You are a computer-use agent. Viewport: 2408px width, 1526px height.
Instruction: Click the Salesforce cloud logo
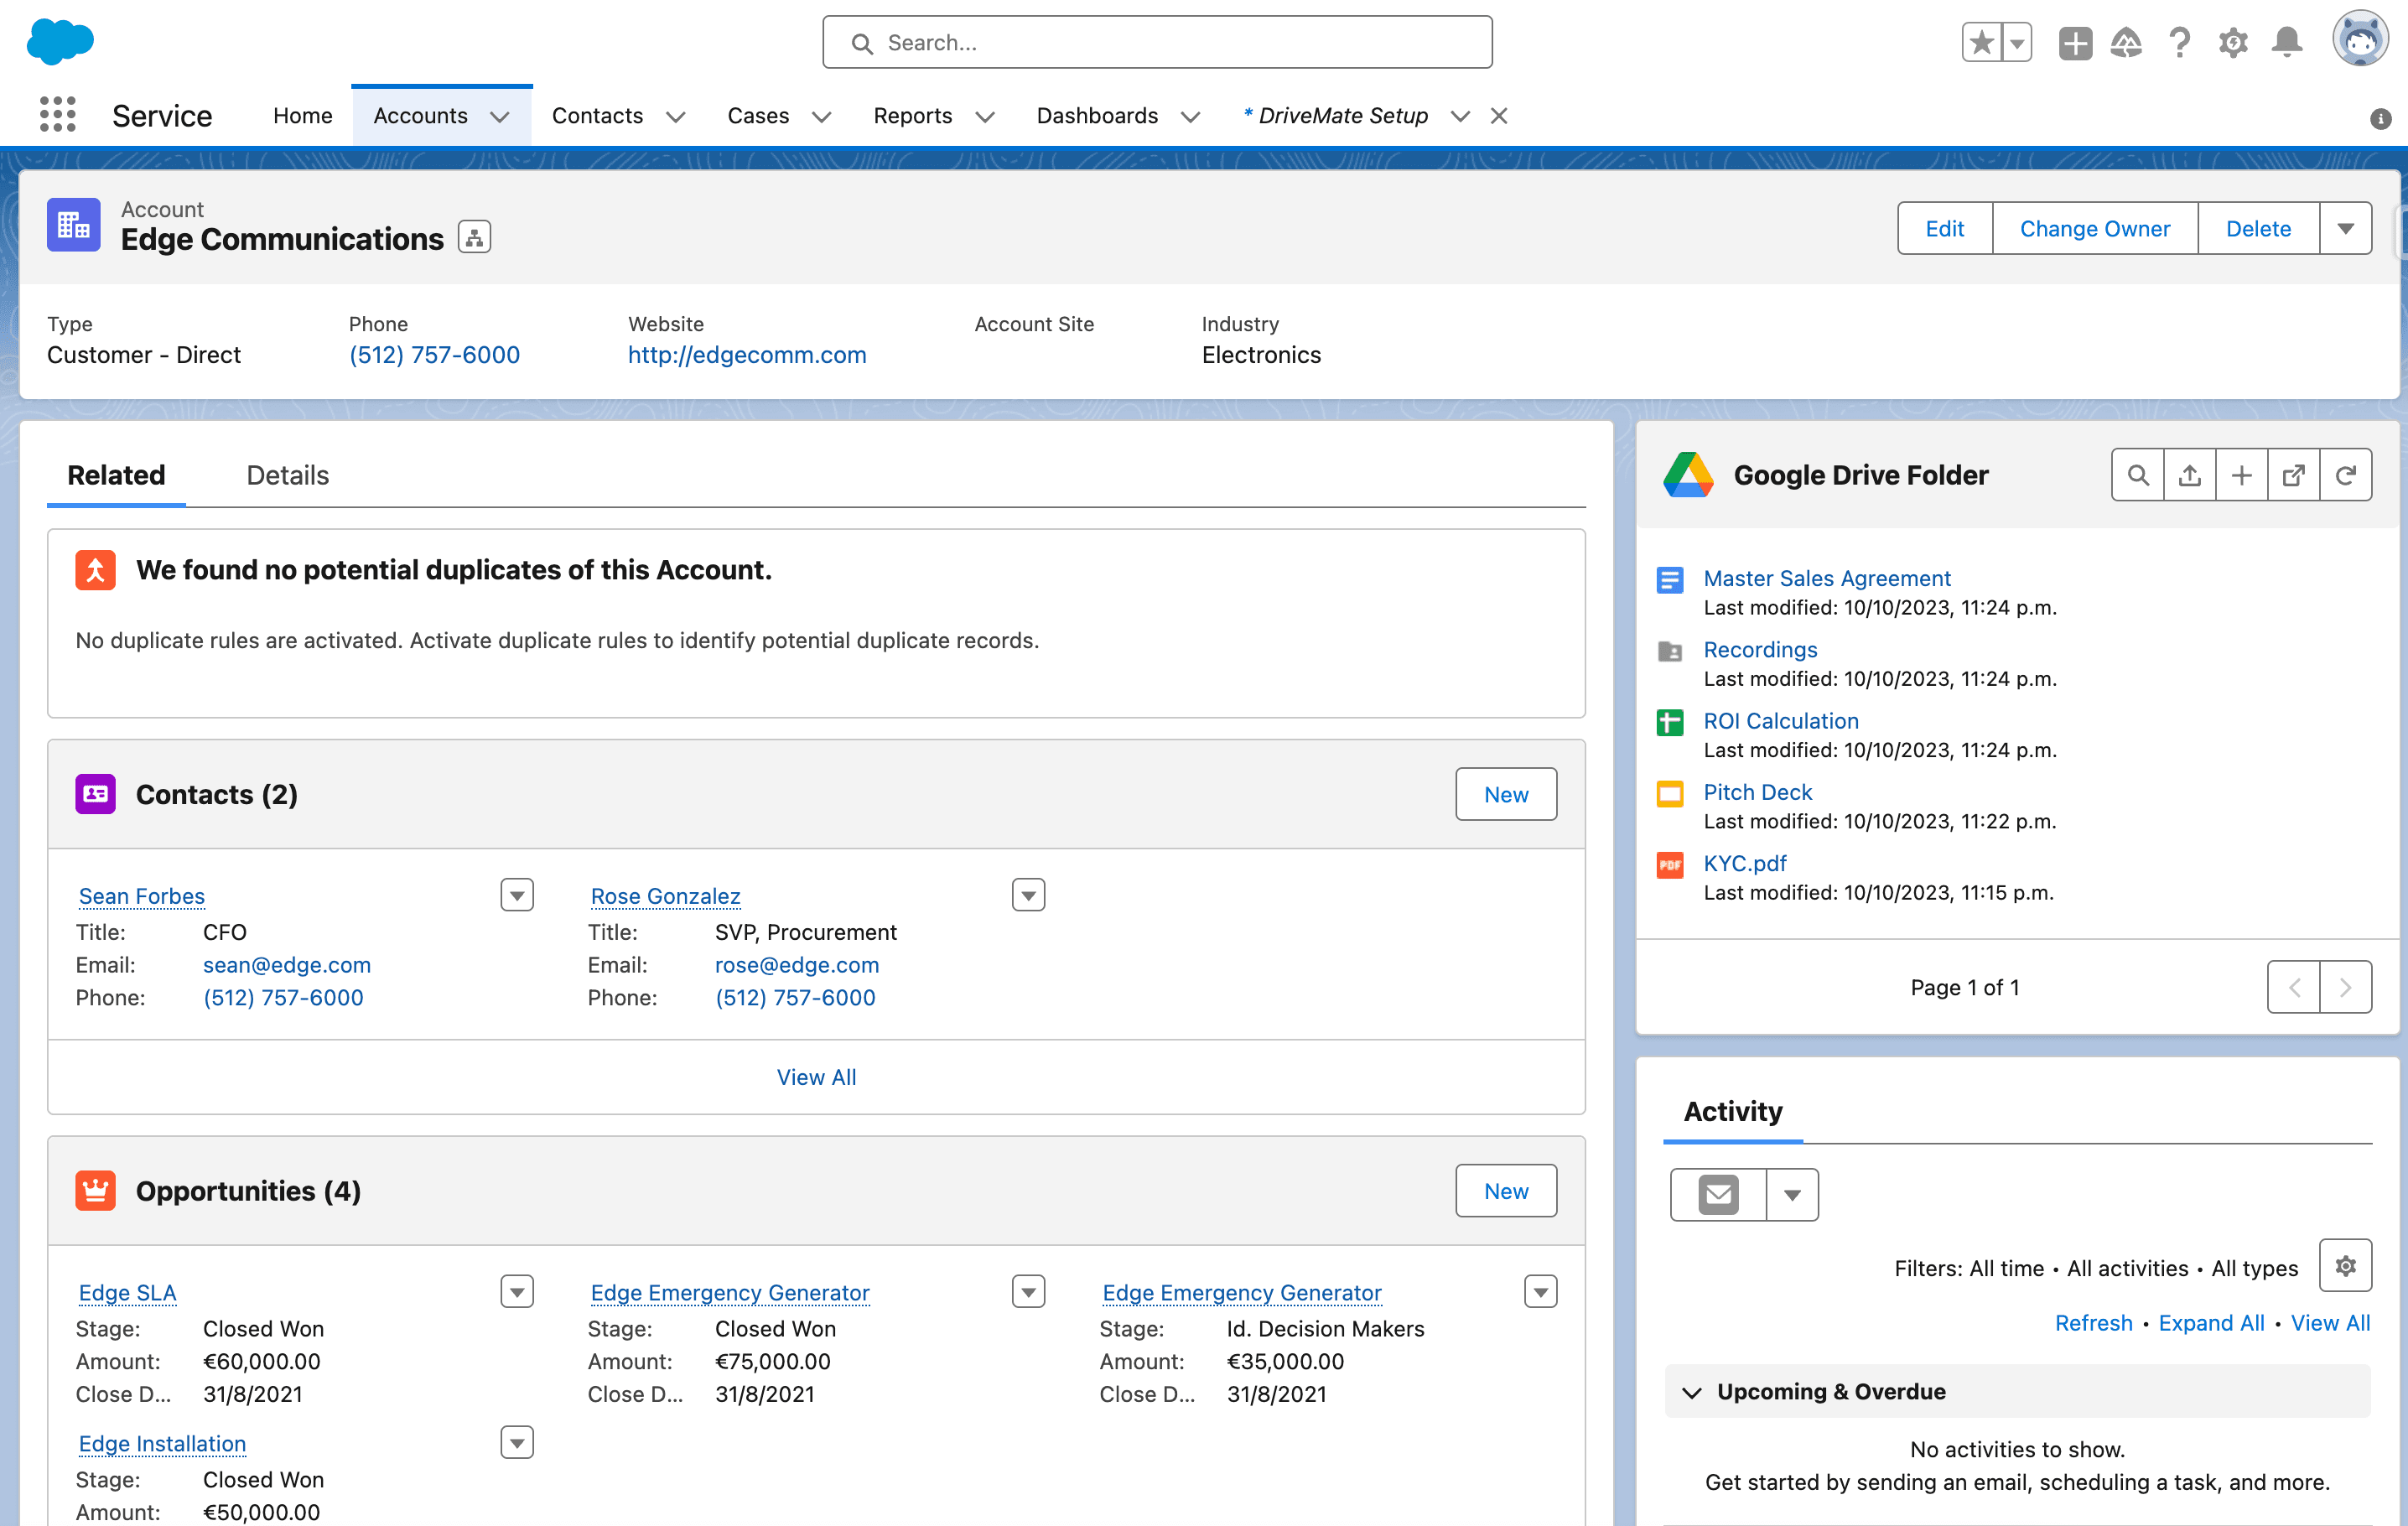[60, 42]
